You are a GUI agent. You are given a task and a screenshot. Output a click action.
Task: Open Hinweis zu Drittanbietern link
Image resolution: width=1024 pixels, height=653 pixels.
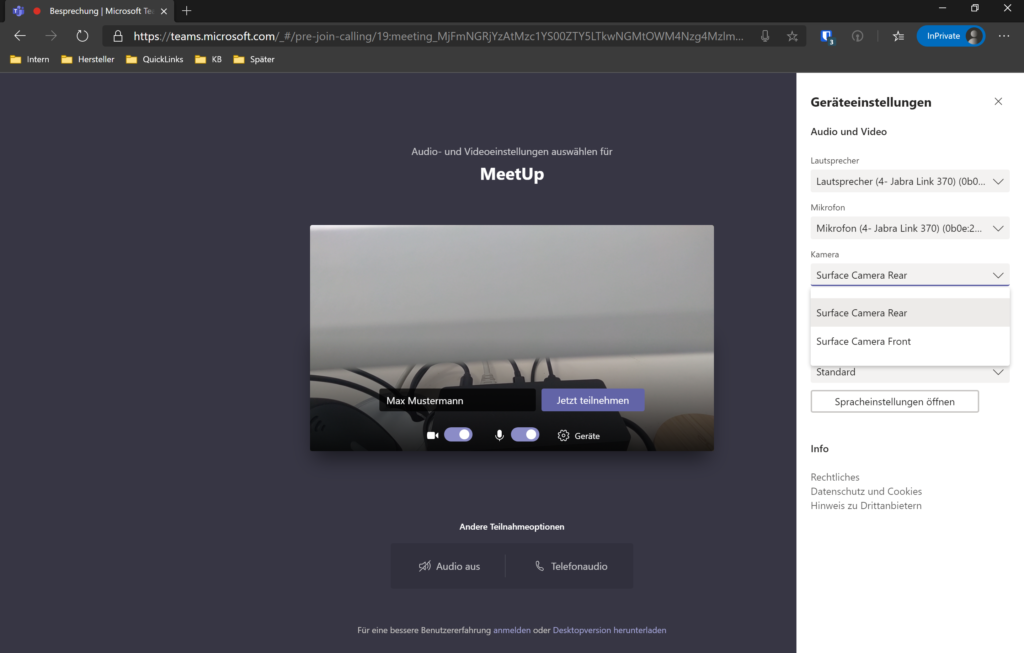(x=866, y=506)
